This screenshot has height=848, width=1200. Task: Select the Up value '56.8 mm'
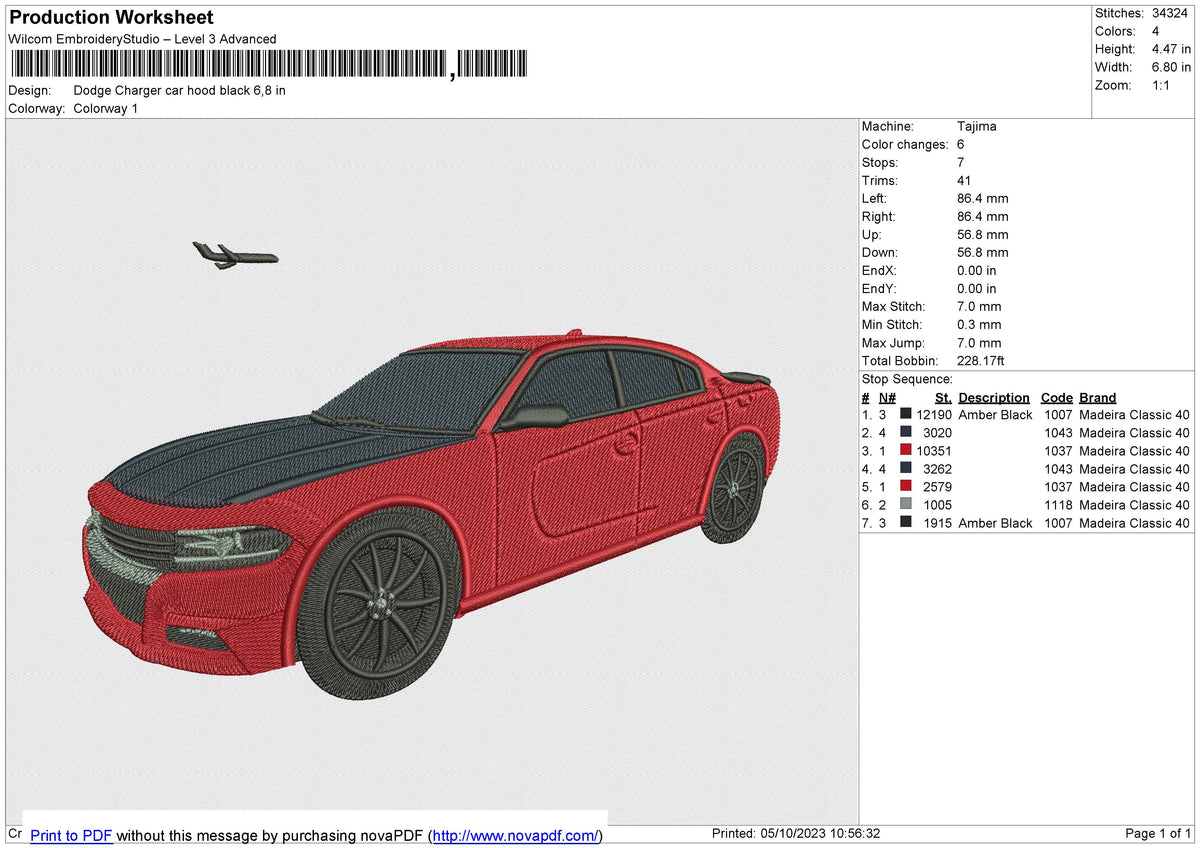coord(983,234)
